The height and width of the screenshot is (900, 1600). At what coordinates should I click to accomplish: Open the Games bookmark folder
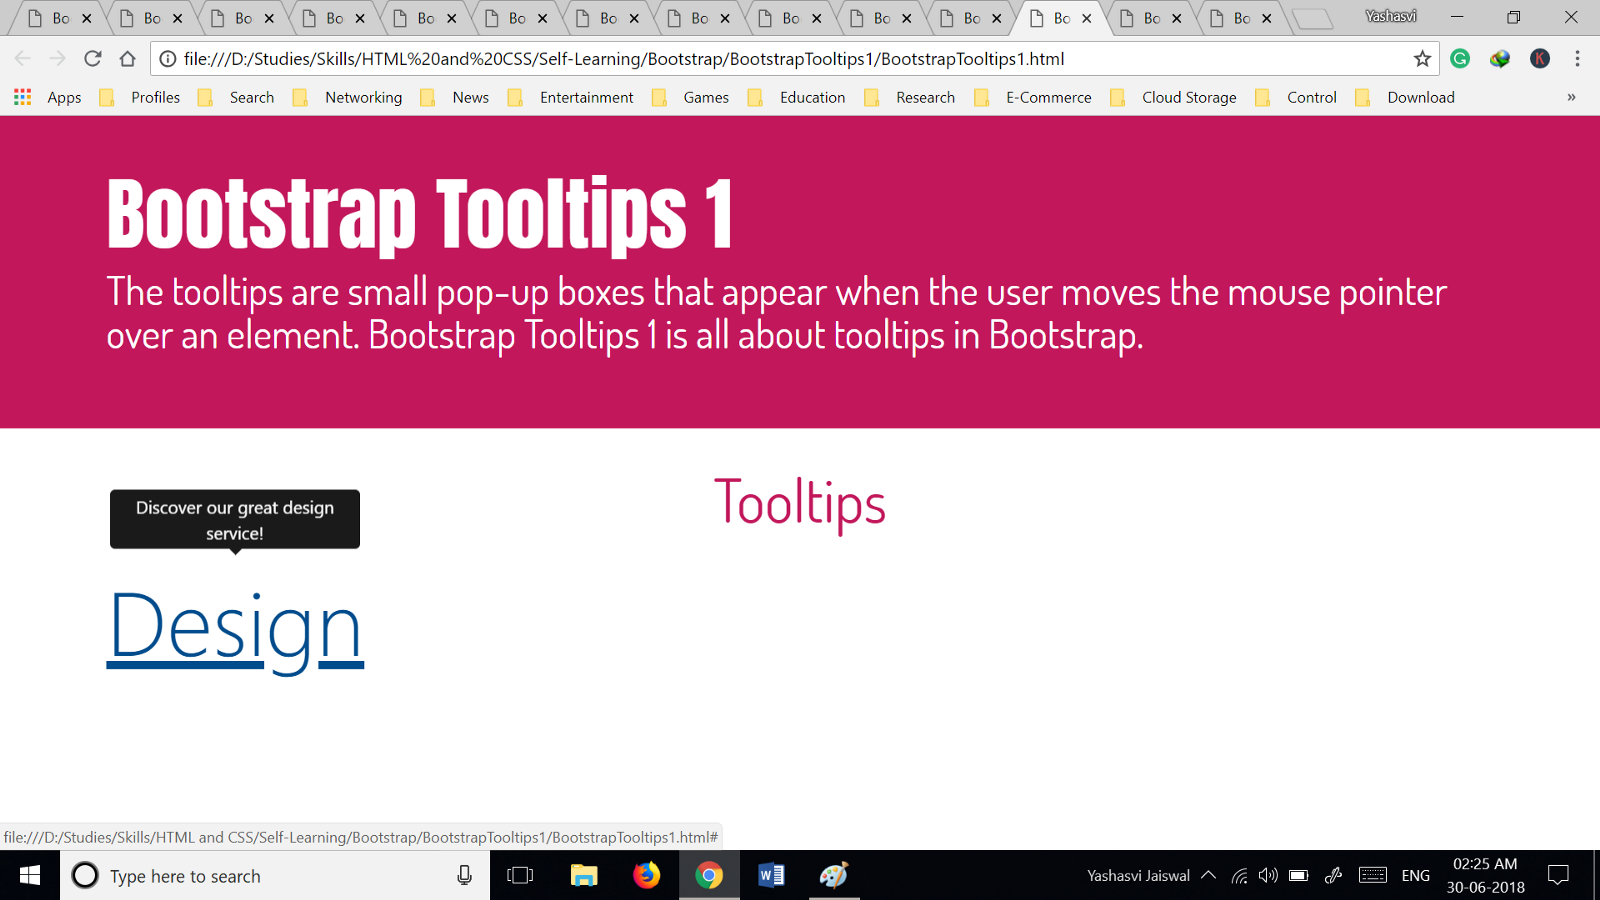pos(690,97)
